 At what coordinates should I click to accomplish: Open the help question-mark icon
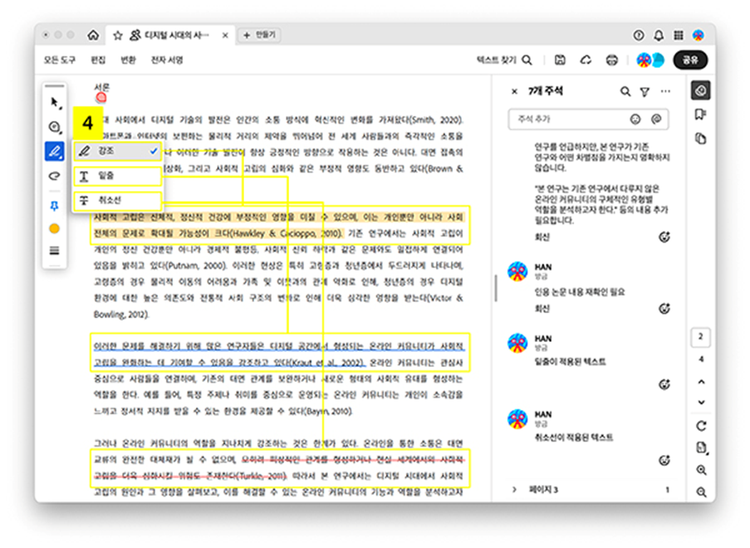639,35
